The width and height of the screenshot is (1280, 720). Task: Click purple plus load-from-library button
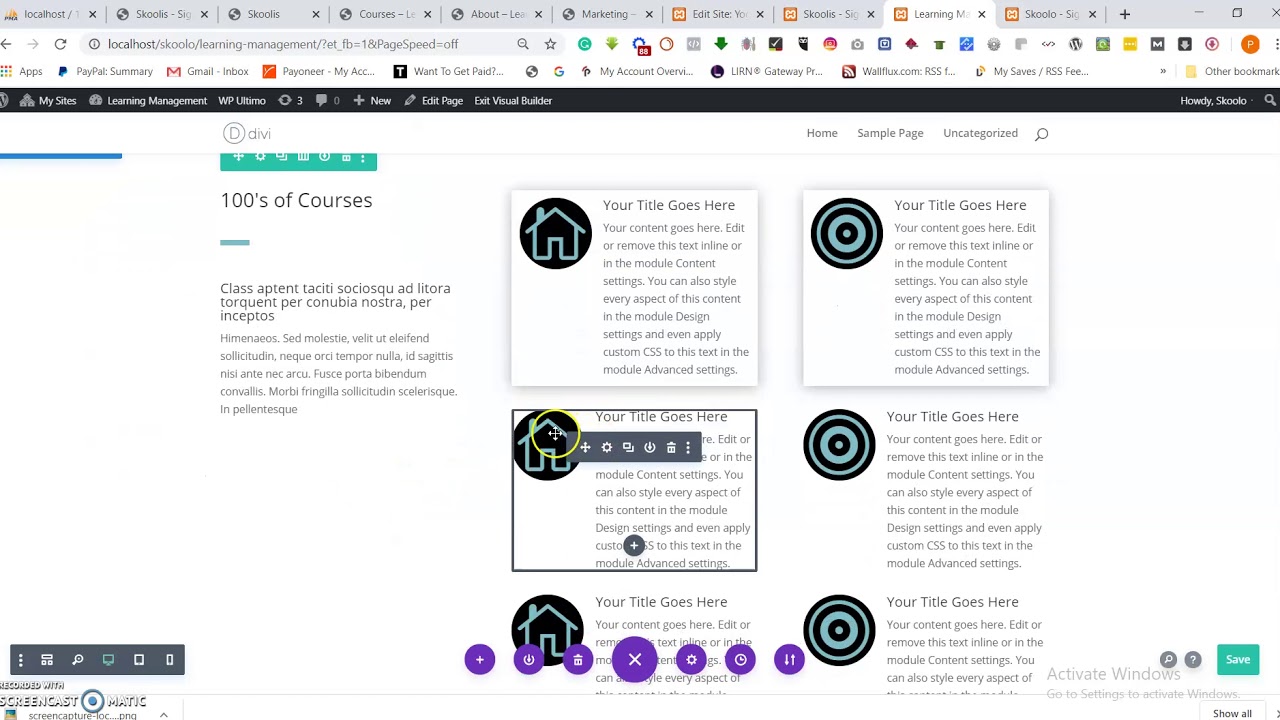tap(480, 660)
